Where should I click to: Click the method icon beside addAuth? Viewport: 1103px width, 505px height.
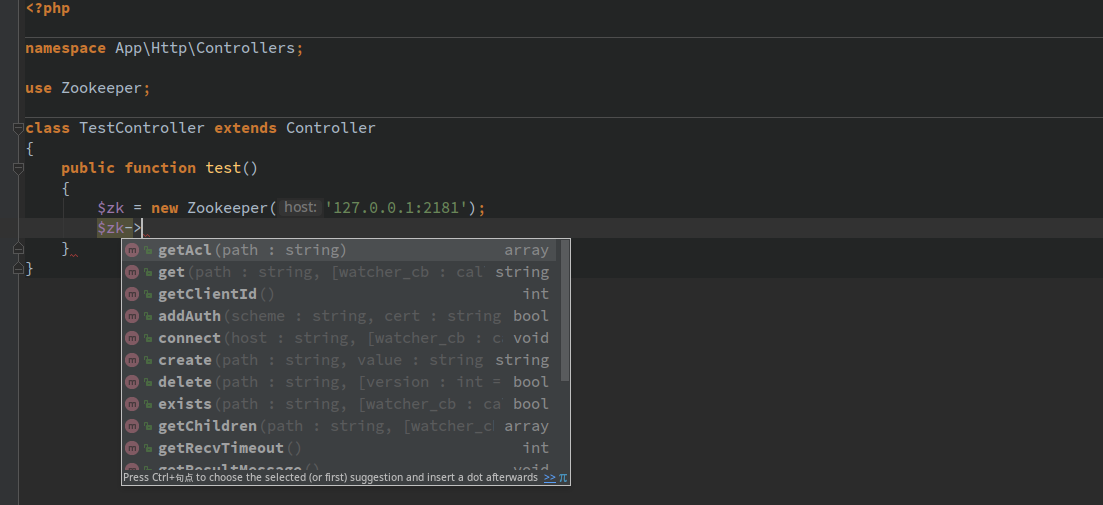coord(132,316)
